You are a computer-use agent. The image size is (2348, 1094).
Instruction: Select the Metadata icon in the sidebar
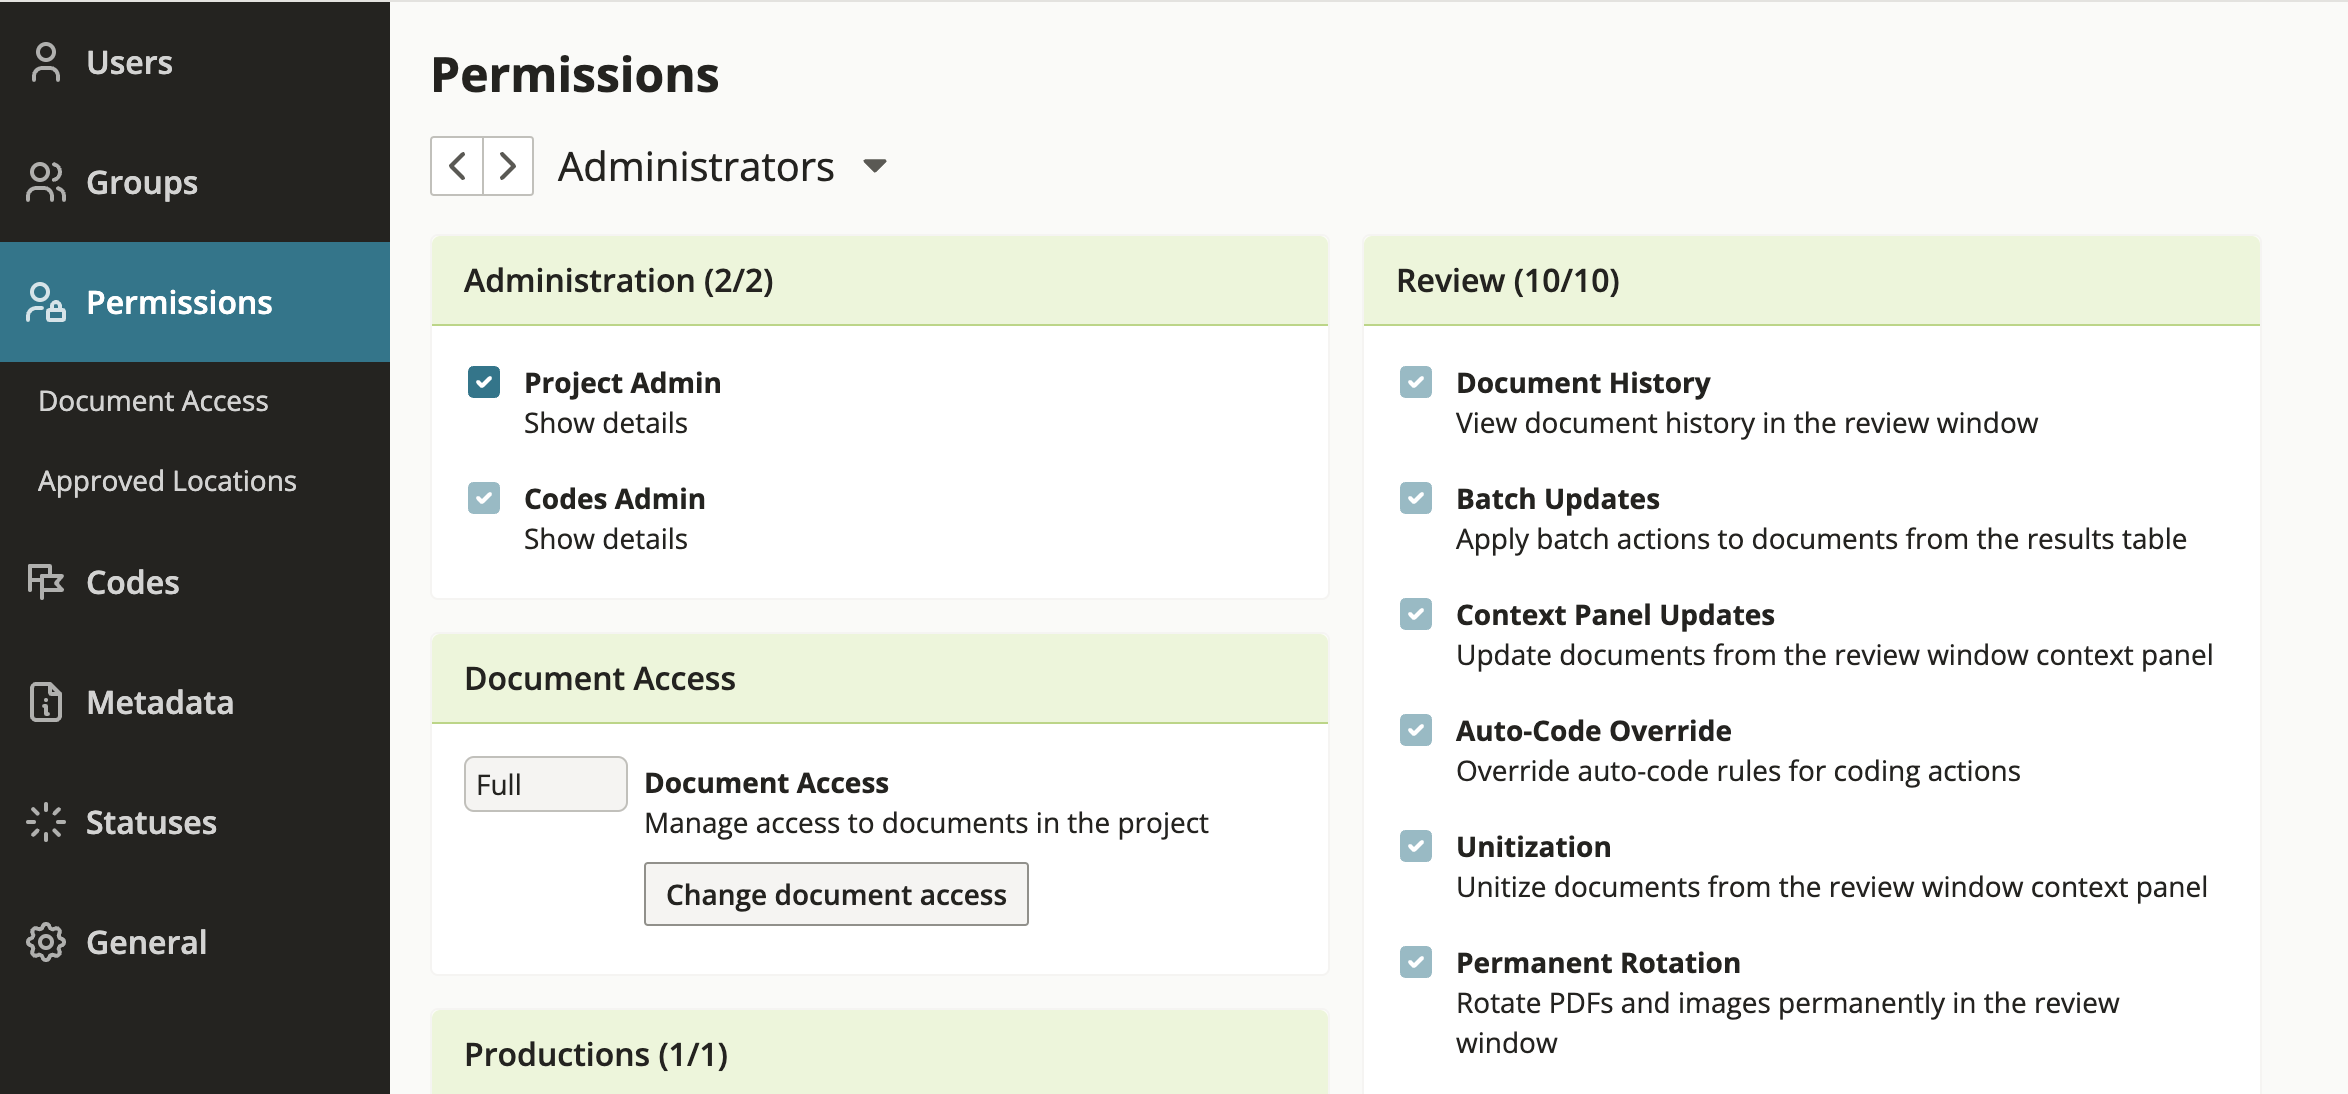coord(46,702)
